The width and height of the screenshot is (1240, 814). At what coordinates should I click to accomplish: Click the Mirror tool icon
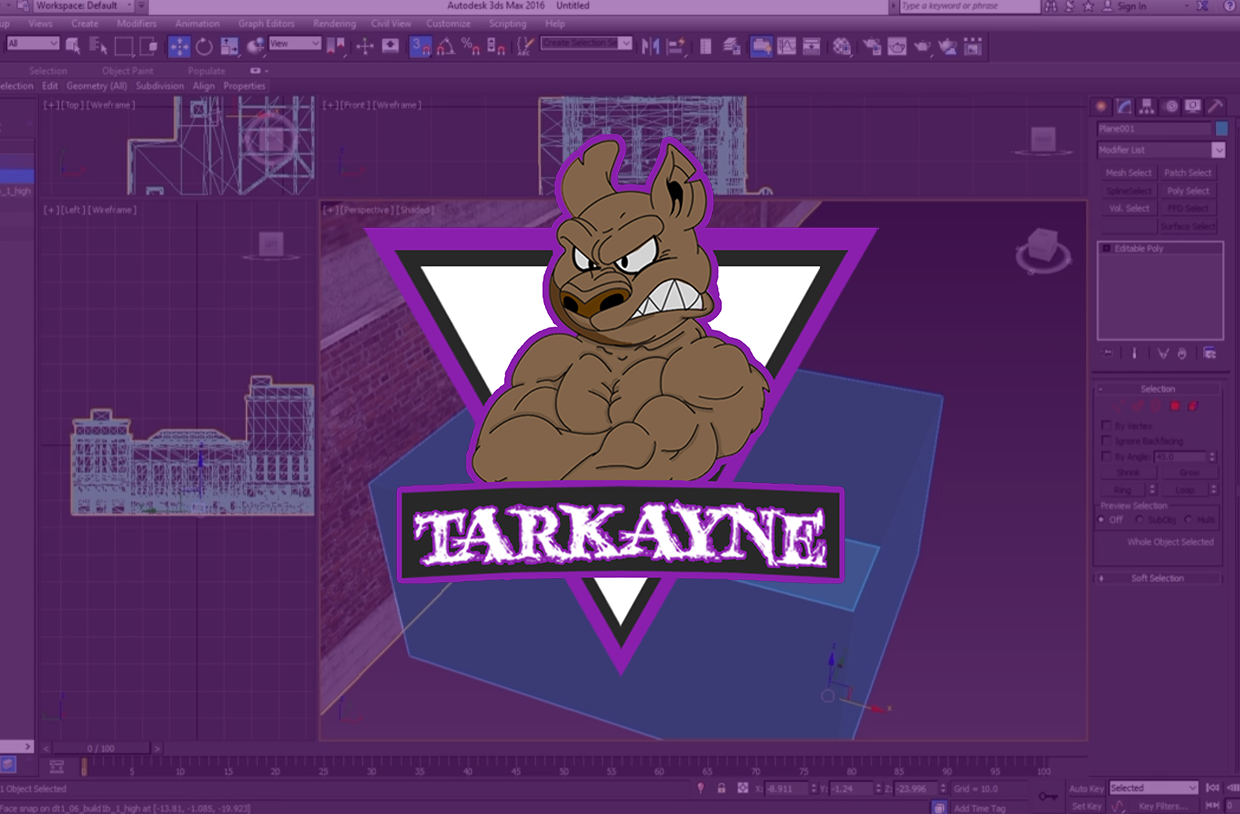[x=652, y=46]
